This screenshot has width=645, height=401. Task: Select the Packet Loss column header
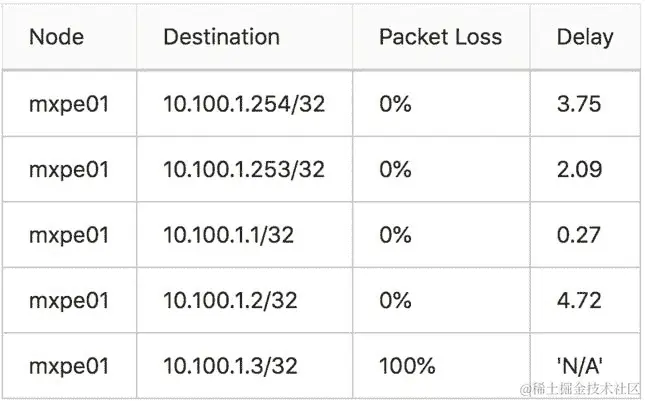pos(440,38)
